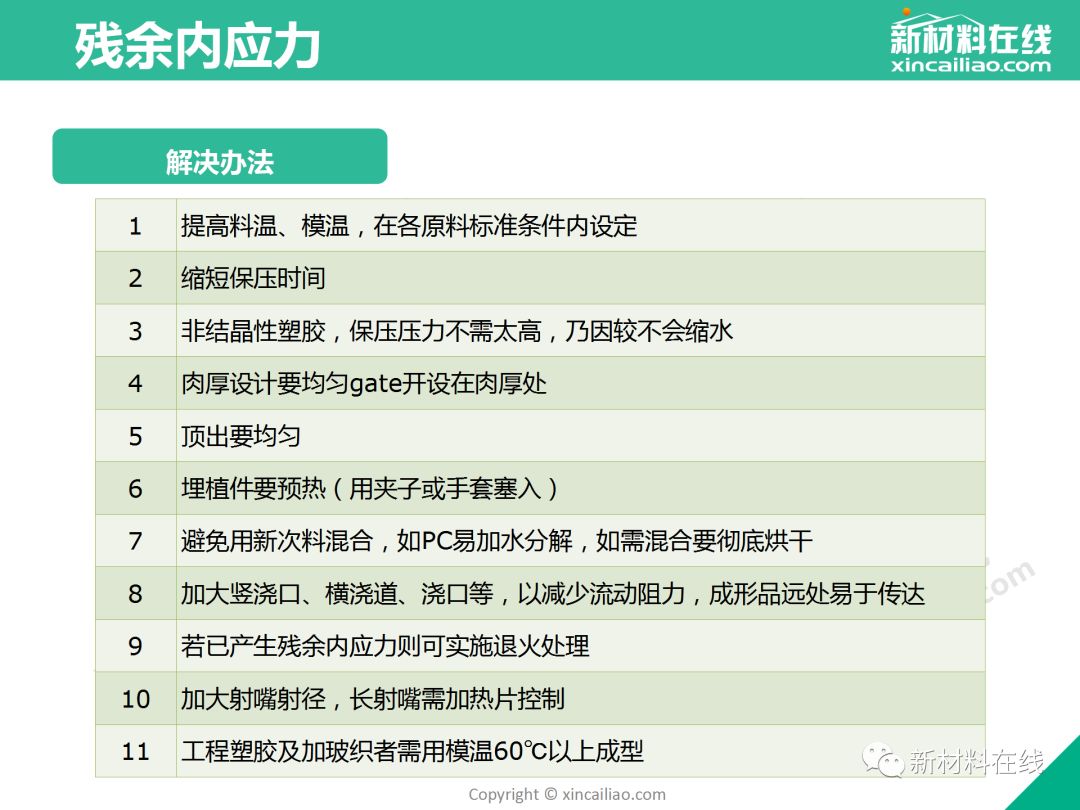Click the 新材料在线 watermark text at bottom right
The image size is (1080, 810).
click(976, 761)
